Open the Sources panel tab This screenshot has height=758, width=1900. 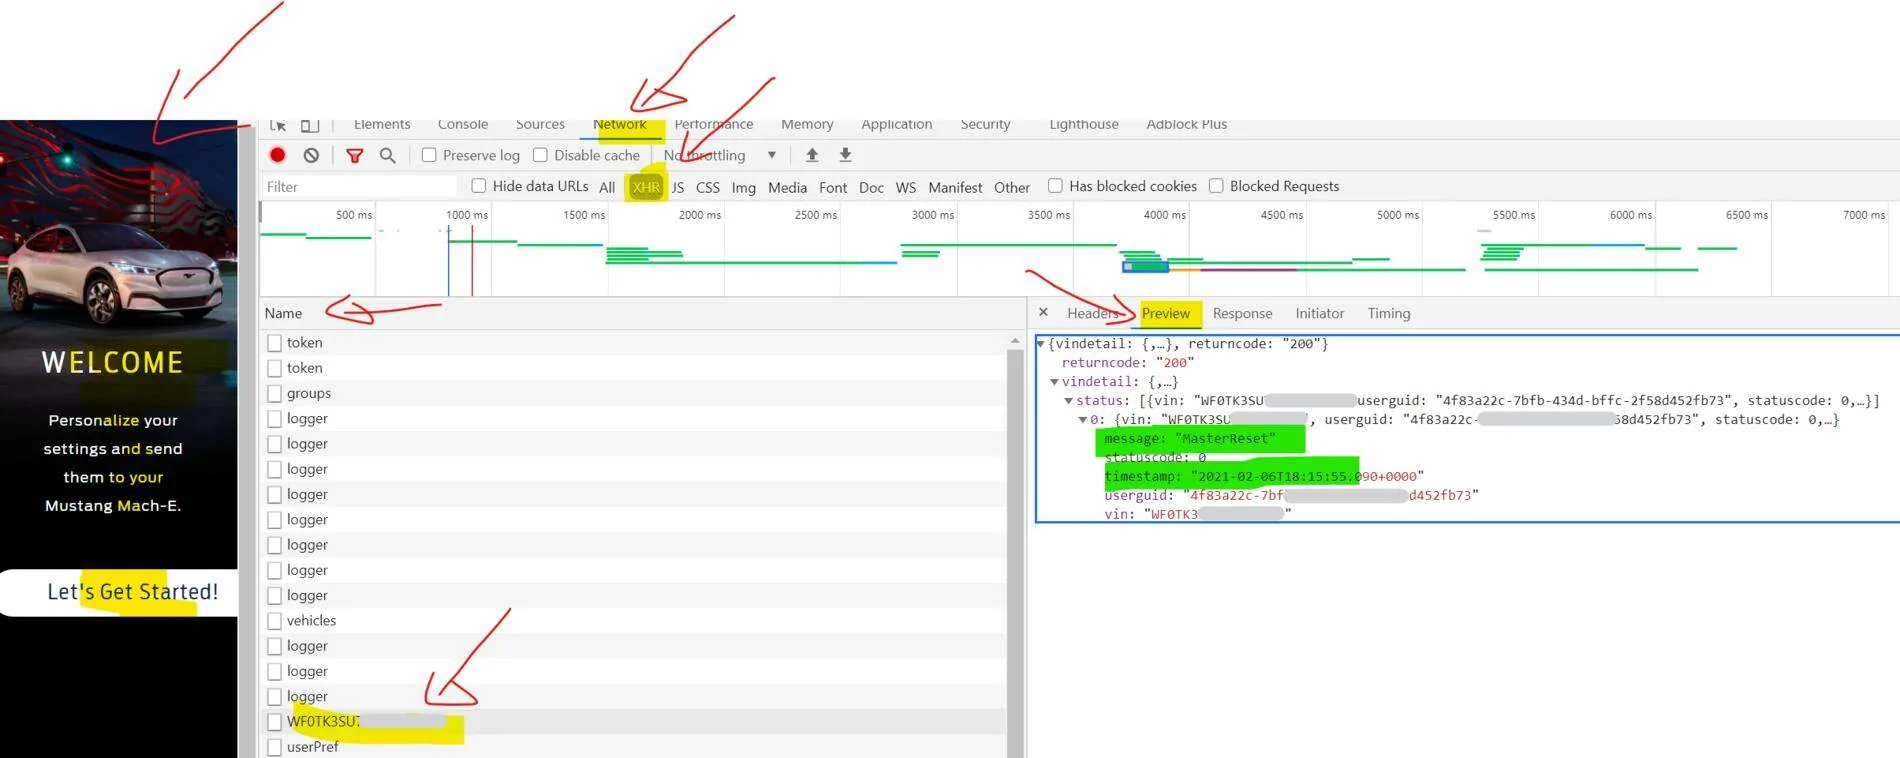coord(540,125)
